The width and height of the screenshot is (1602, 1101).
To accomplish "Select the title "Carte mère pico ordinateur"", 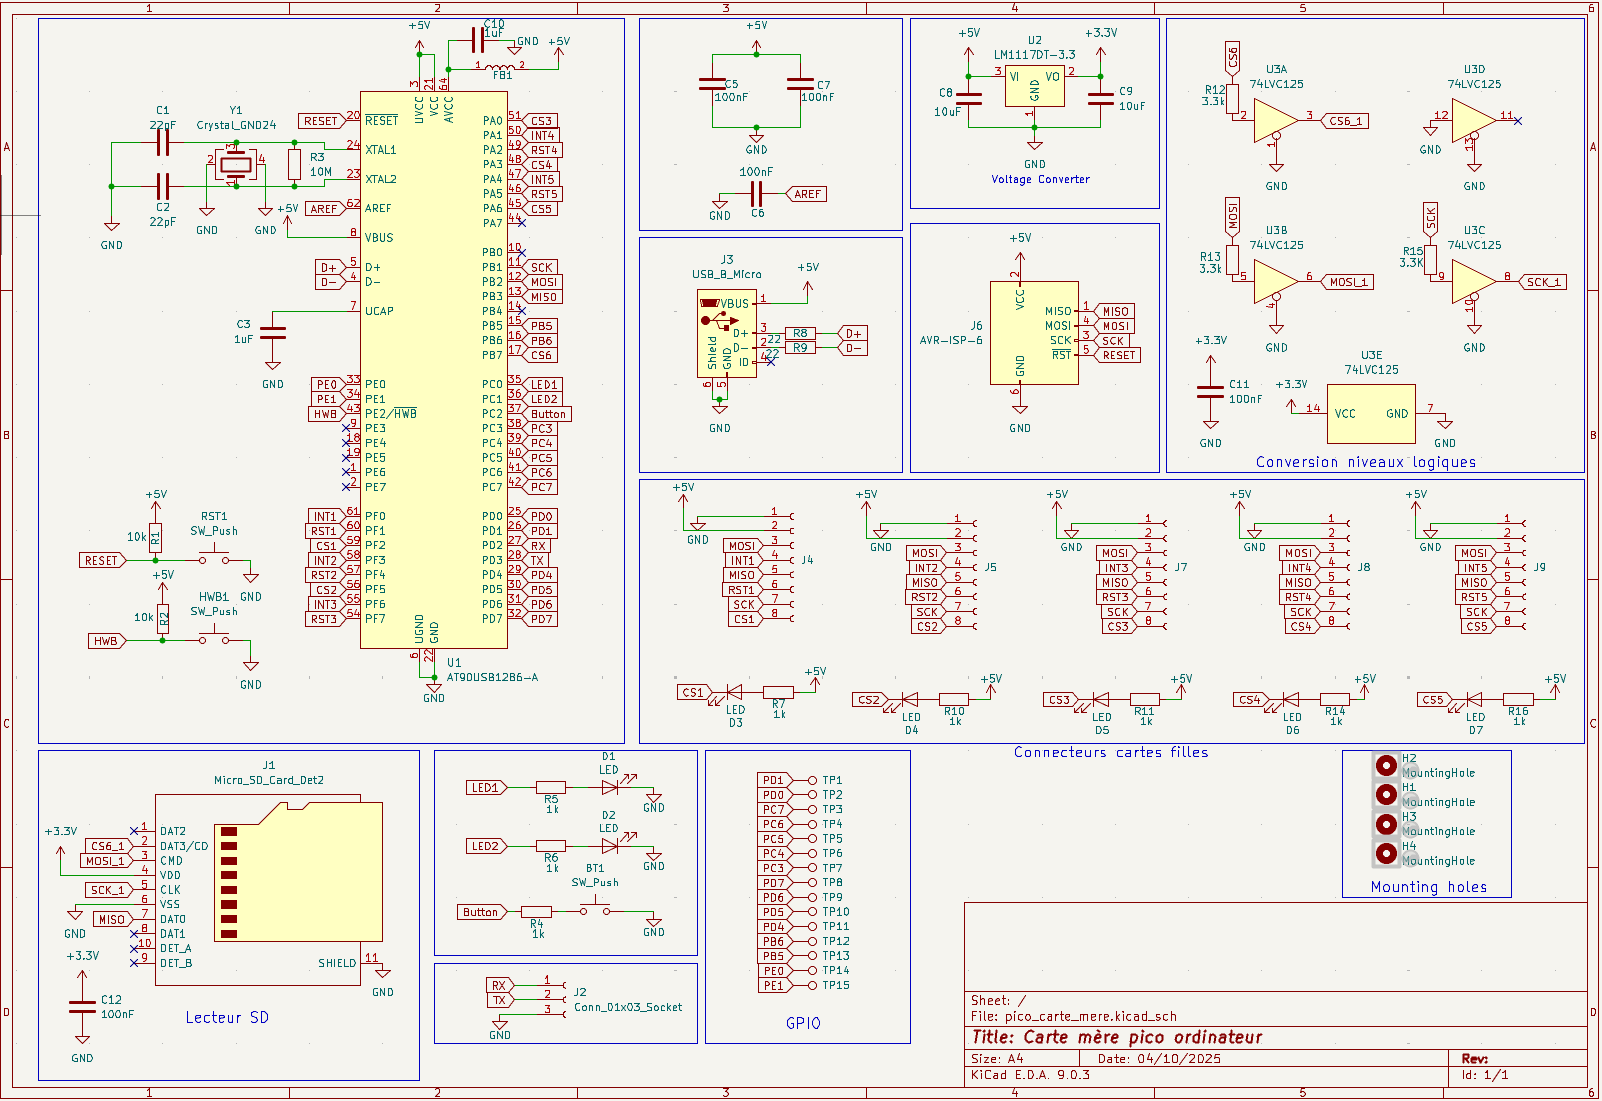I will (x=1117, y=1037).
